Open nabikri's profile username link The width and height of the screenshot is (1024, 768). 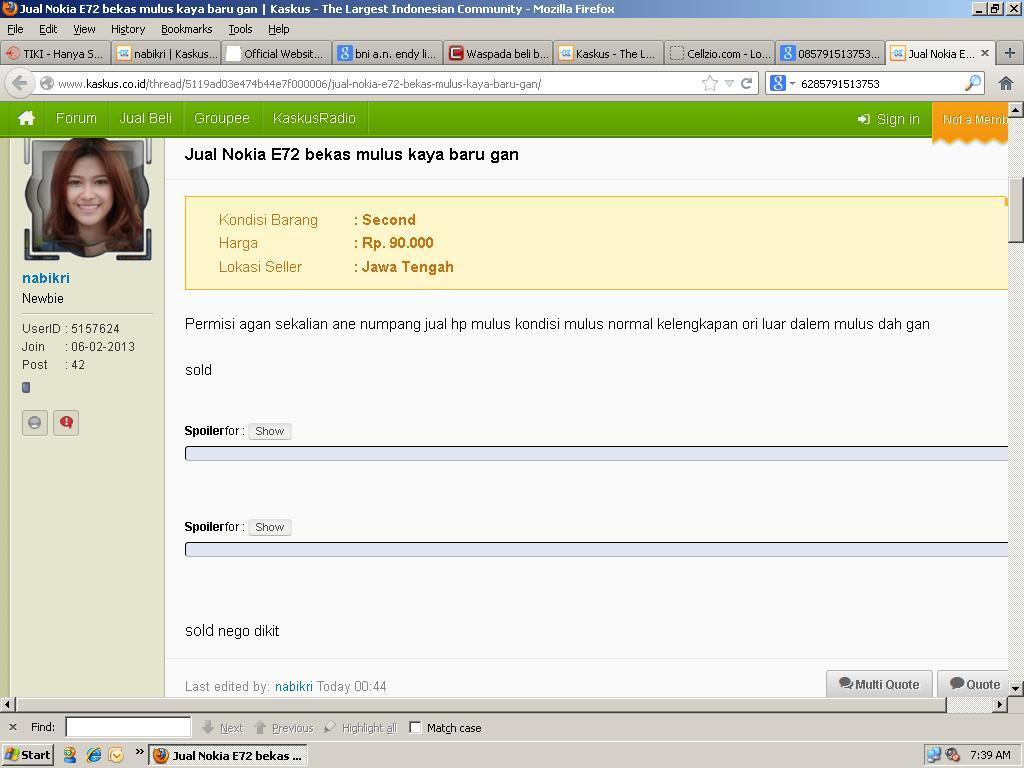tap(46, 278)
